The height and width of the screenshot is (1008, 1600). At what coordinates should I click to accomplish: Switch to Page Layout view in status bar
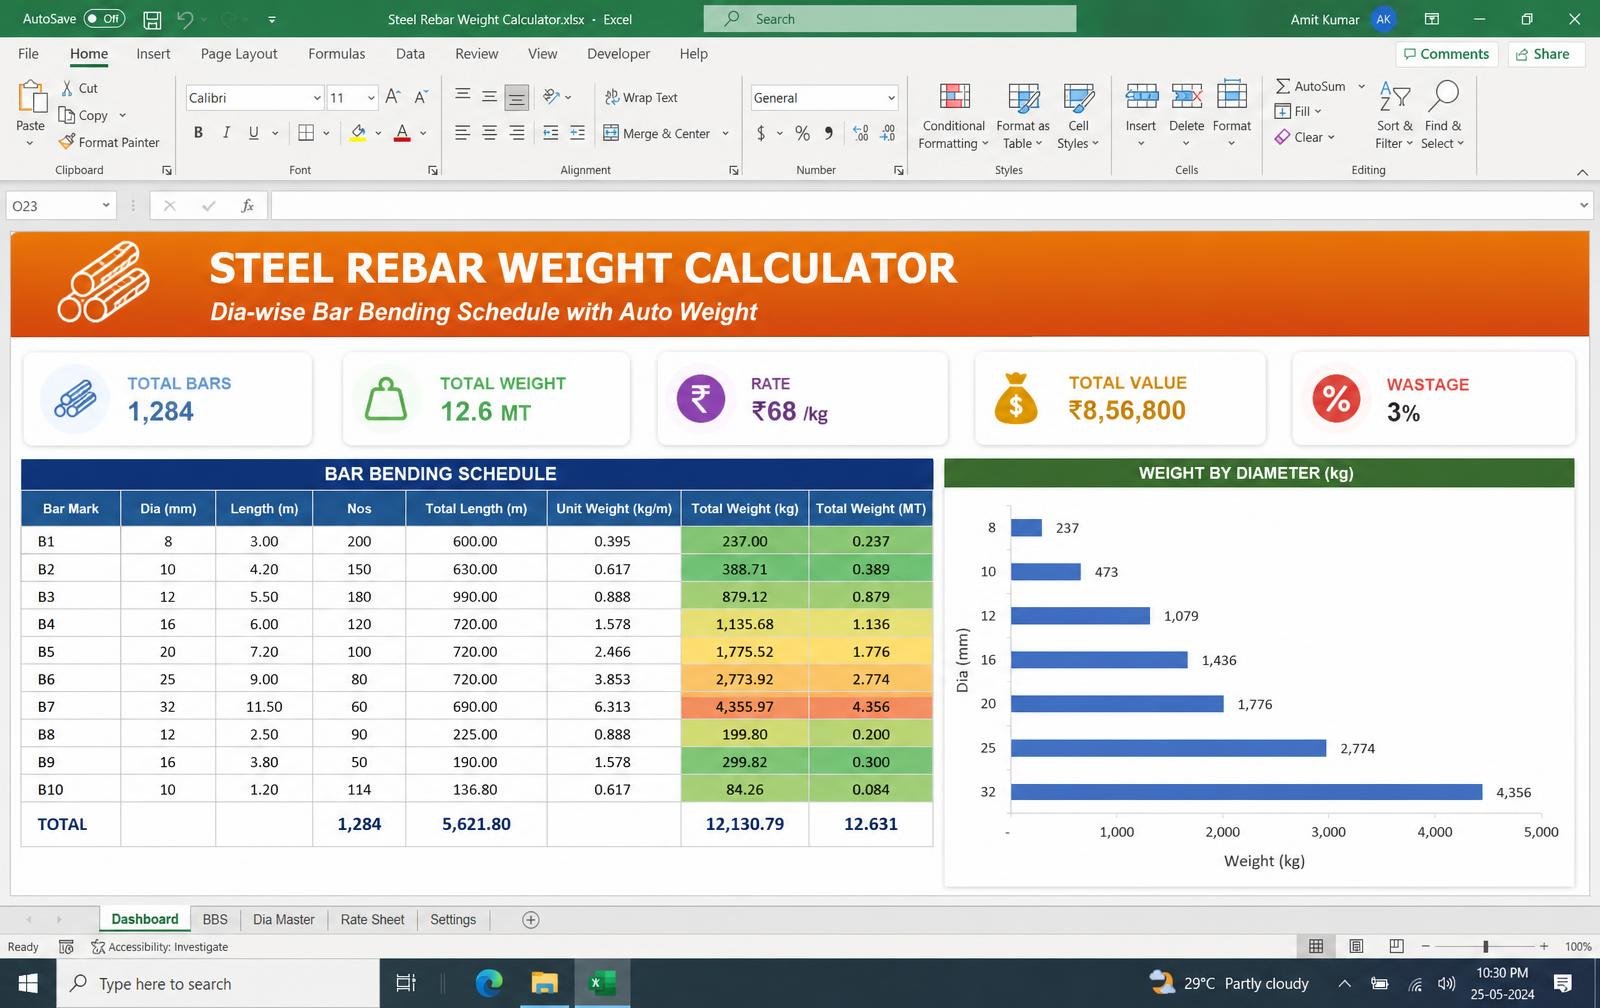1356,946
